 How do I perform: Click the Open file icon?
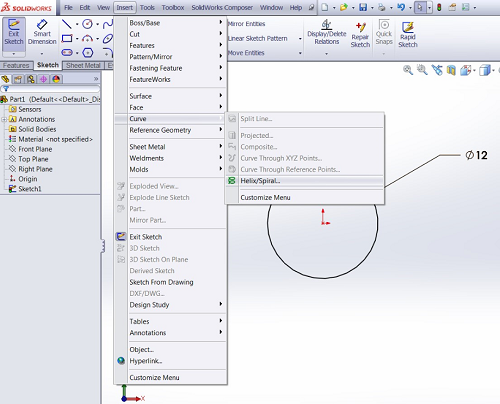[344, 7]
